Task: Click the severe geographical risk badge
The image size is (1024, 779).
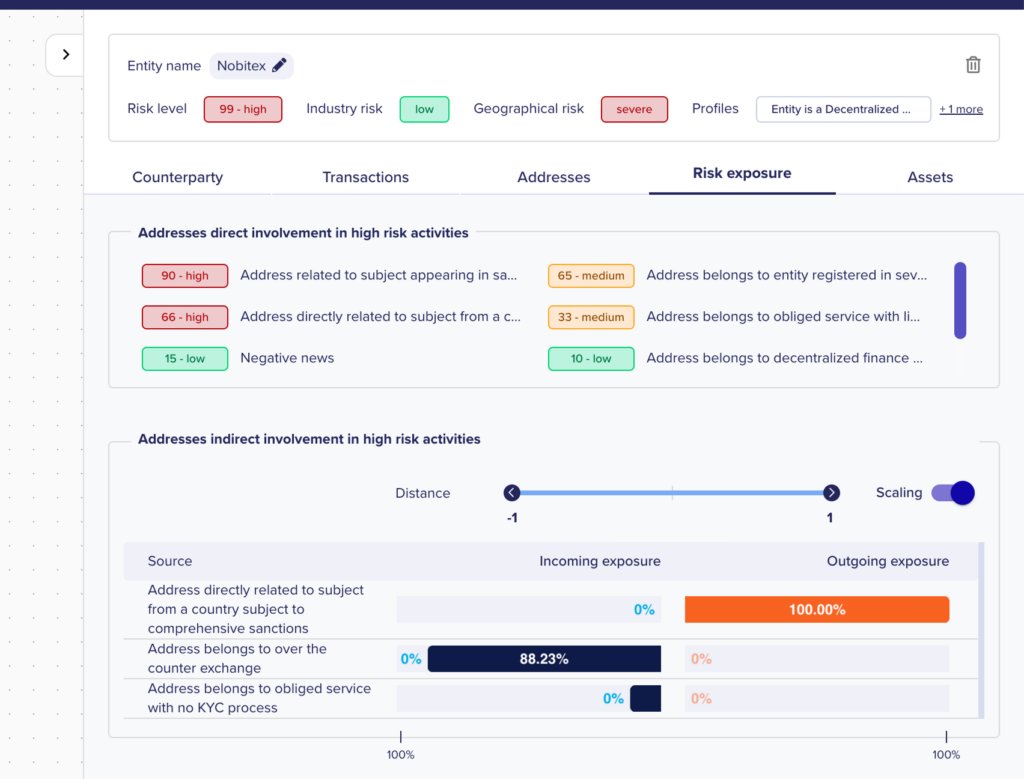Action: point(634,109)
